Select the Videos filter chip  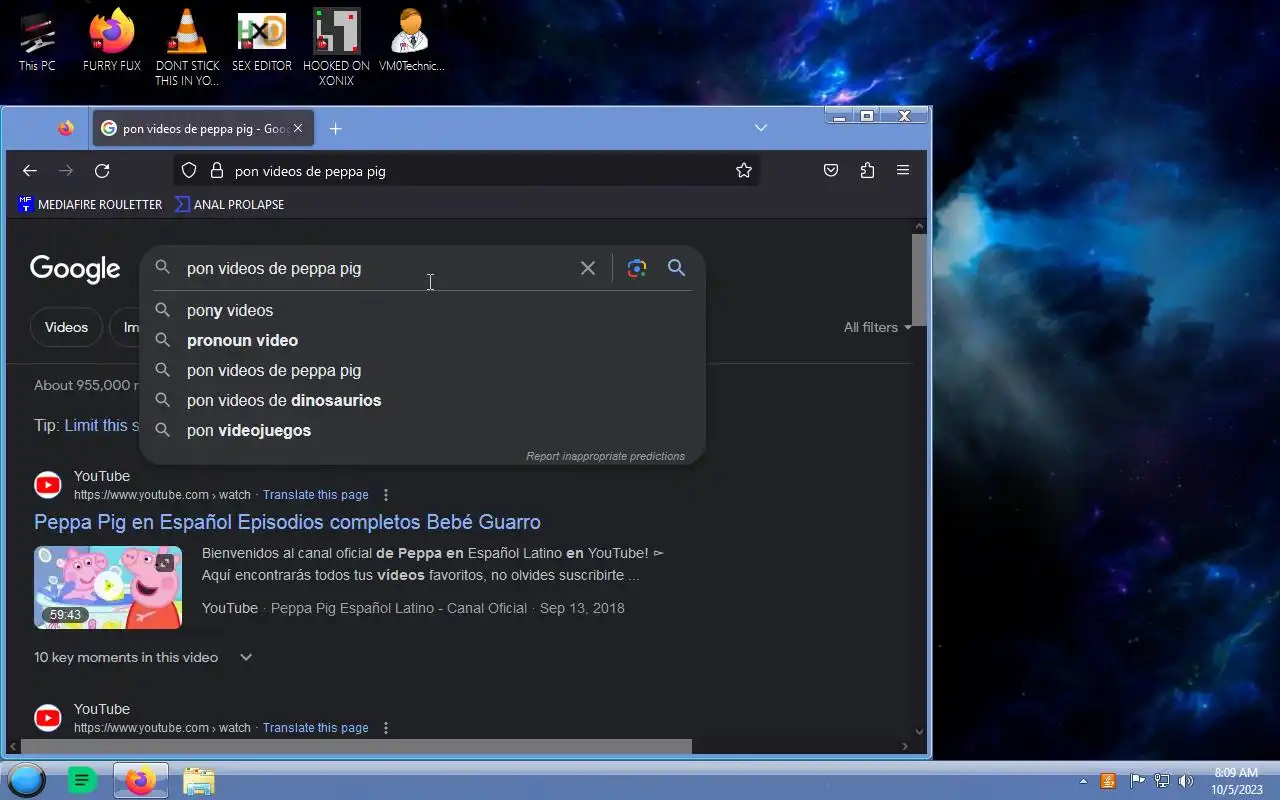tap(66, 327)
